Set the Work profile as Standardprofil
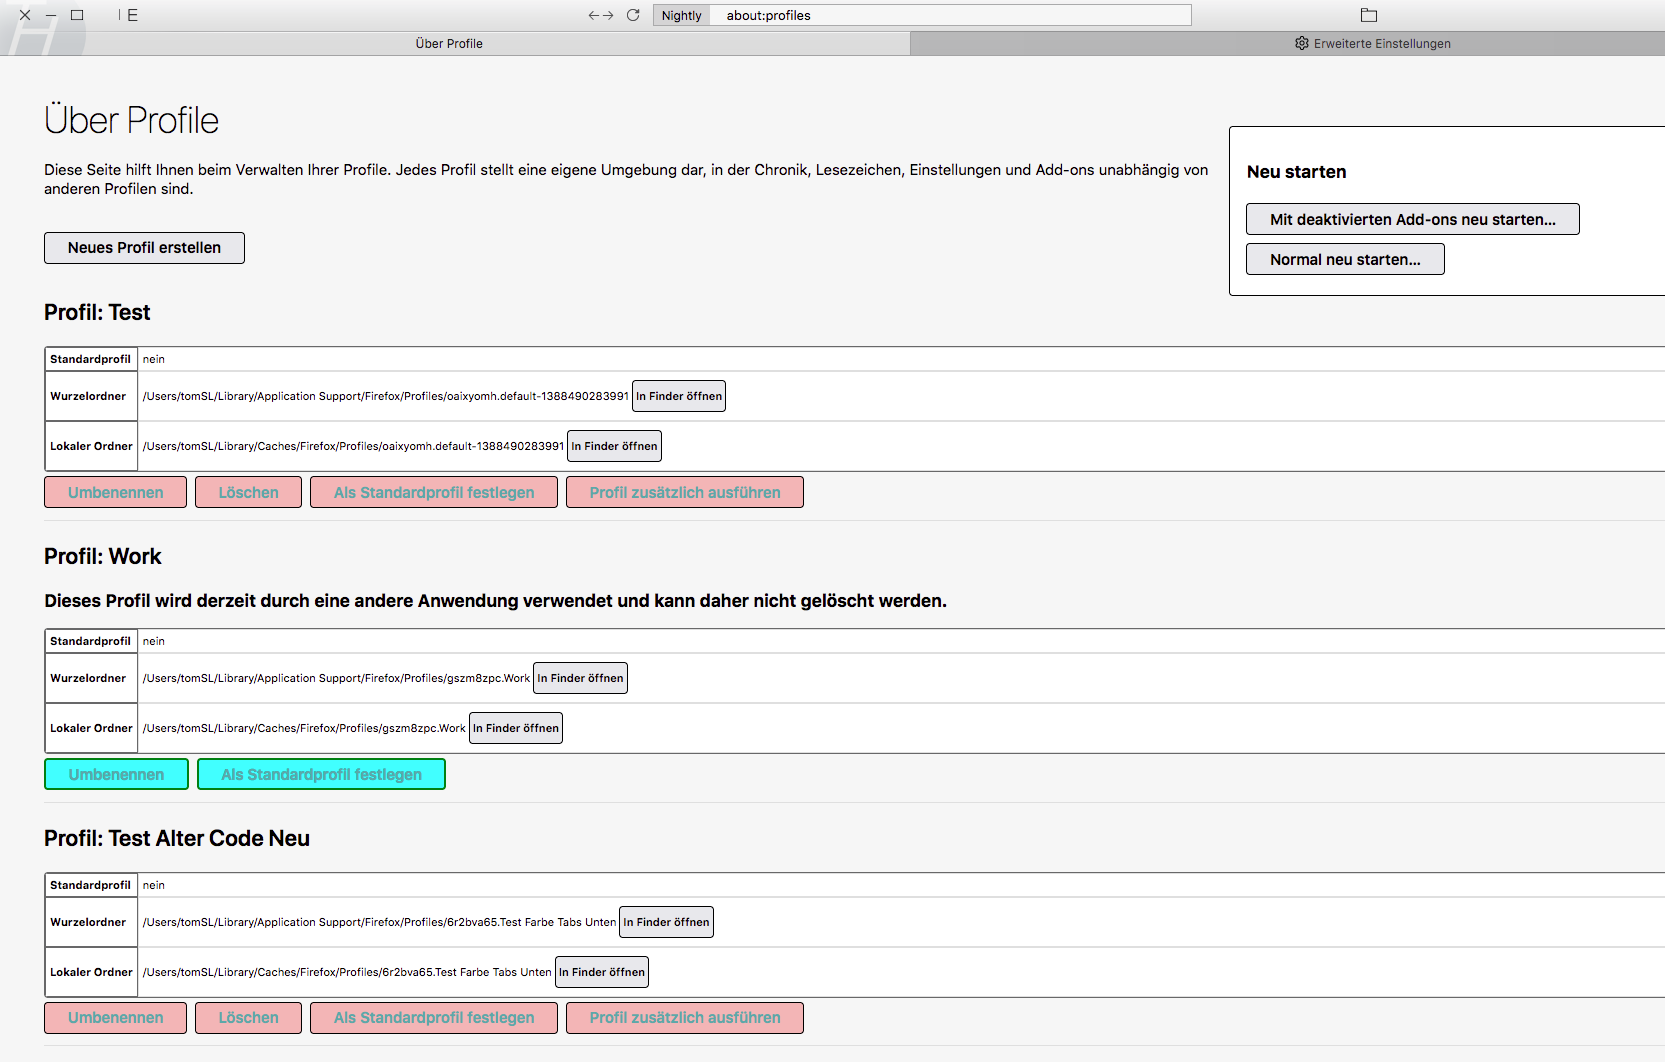 (321, 775)
